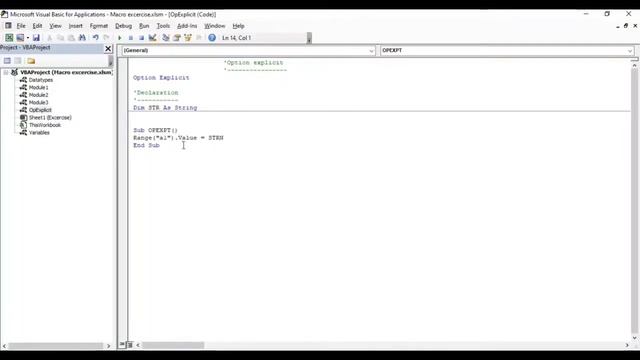Screen dimensions: 640x360
Task: Click the Project panel horizontal scrollbar right arrow
Action: click(108, 346)
